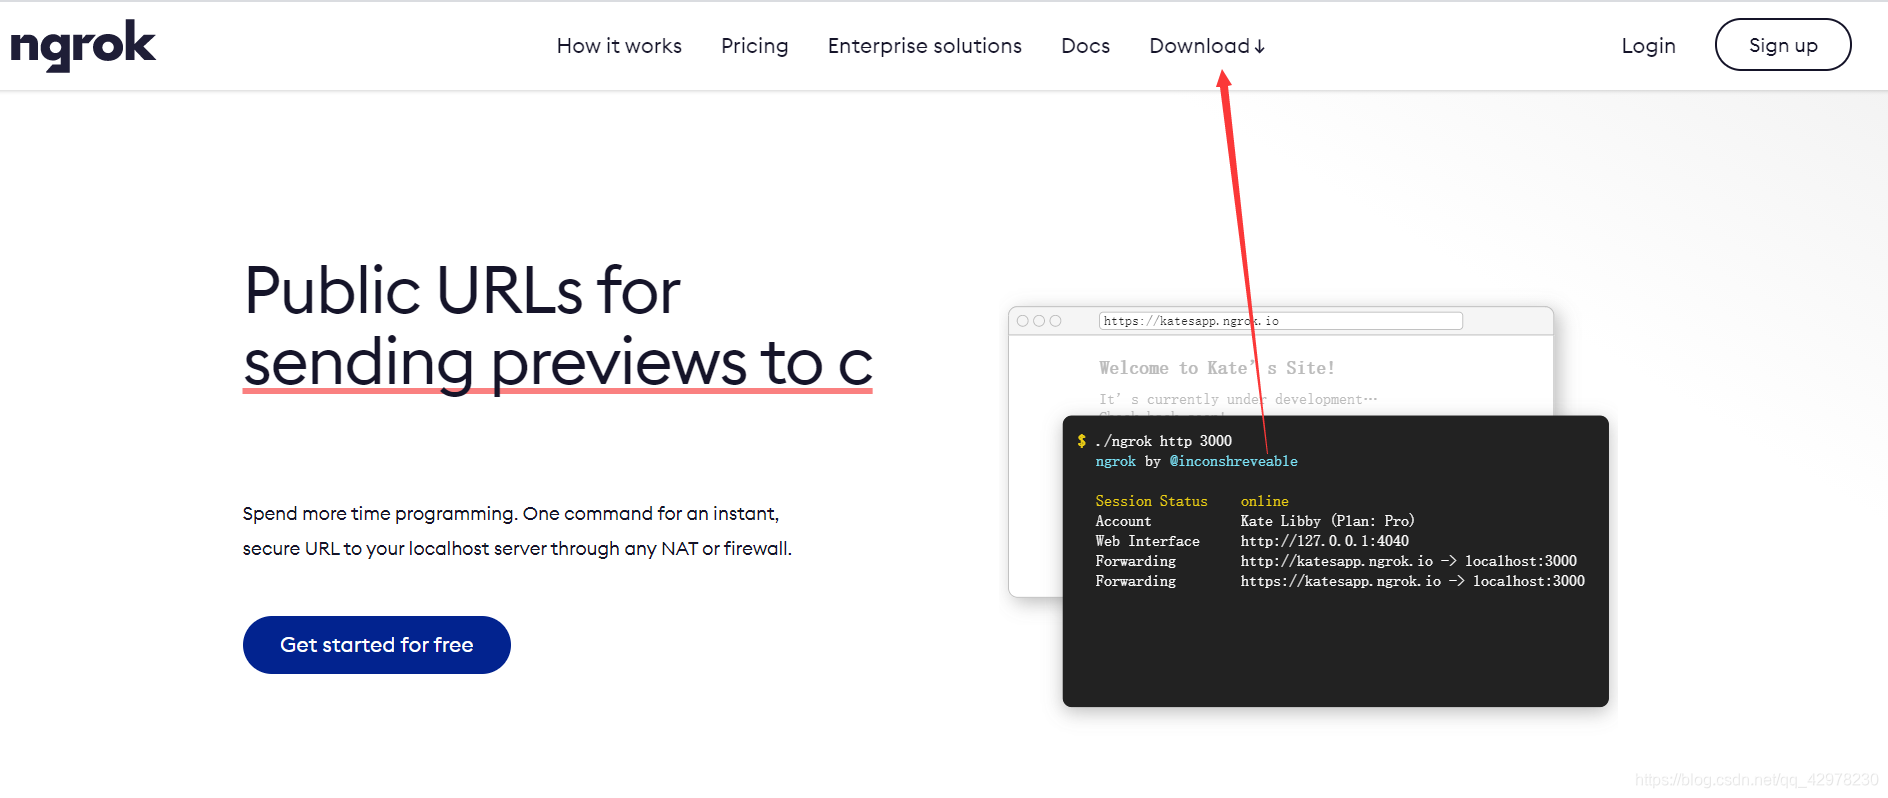The width and height of the screenshot is (1888, 798).
Task: Click the 'Spend more time programming' paragraph
Action: pos(517,531)
